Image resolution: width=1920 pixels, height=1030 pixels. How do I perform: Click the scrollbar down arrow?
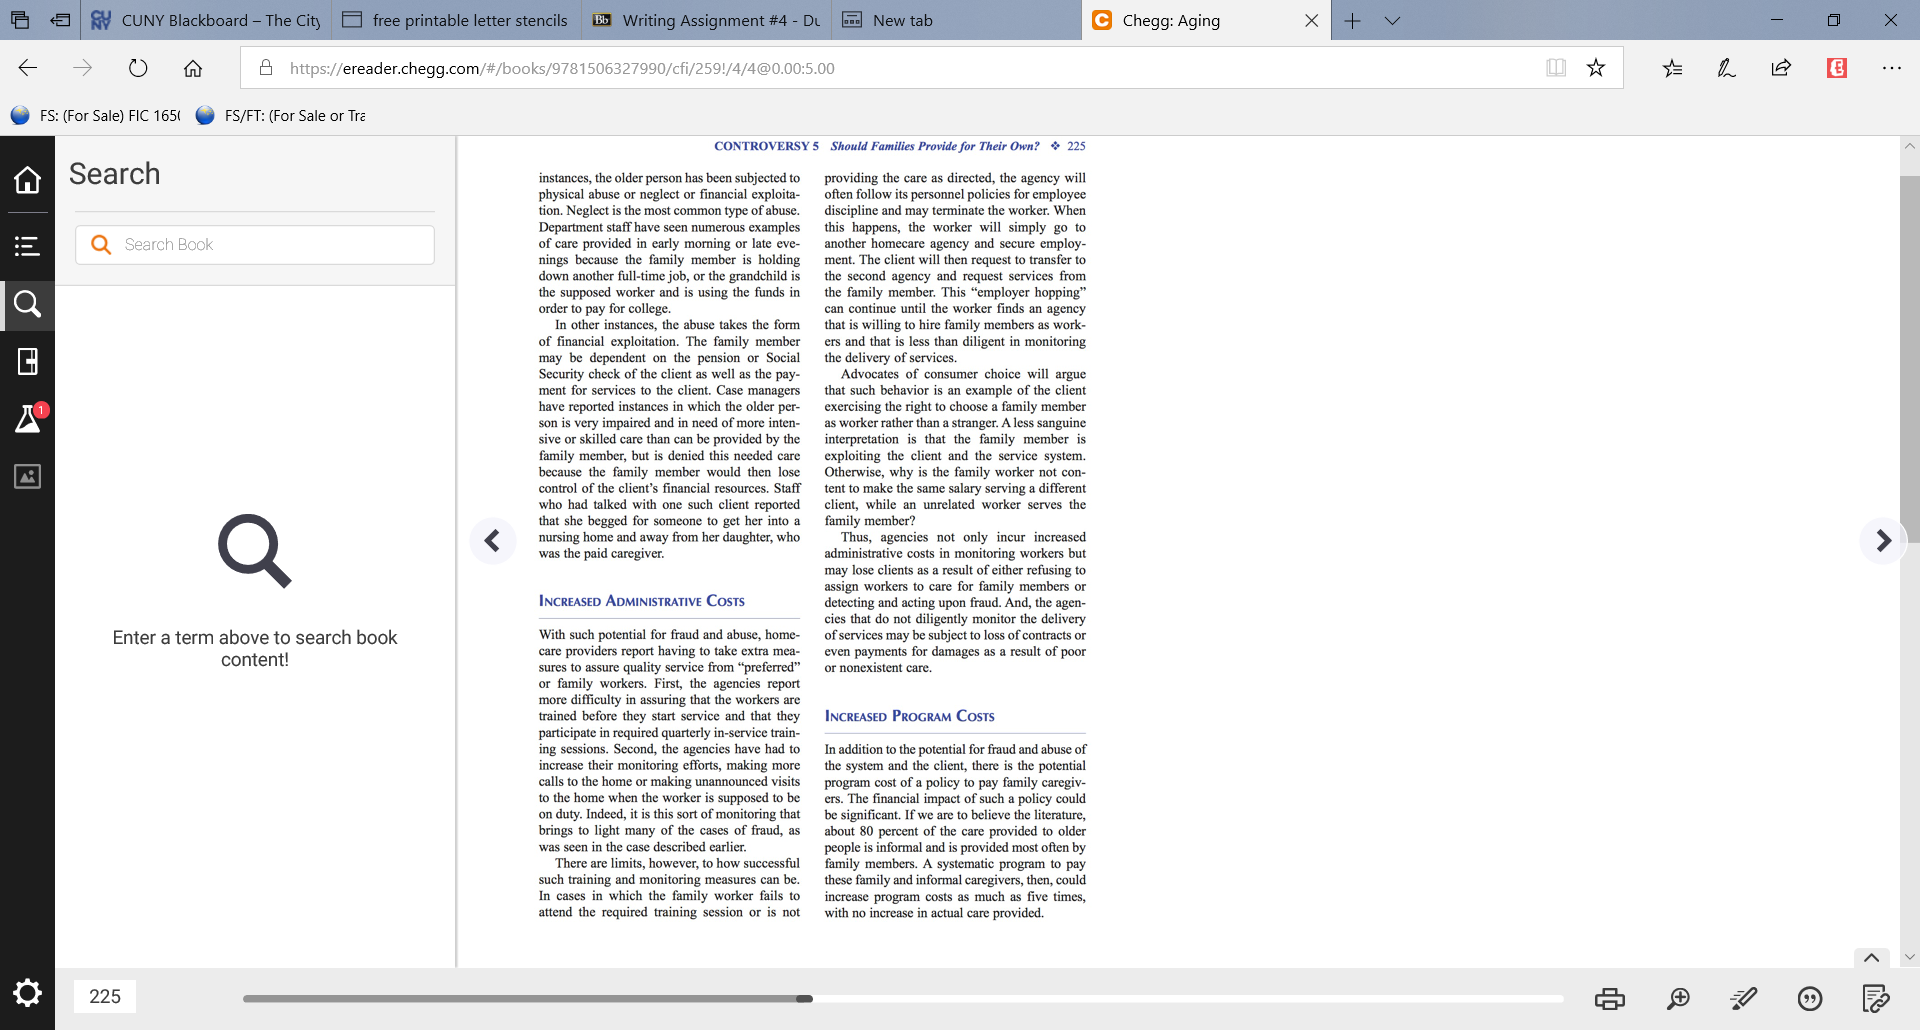pos(1910,957)
